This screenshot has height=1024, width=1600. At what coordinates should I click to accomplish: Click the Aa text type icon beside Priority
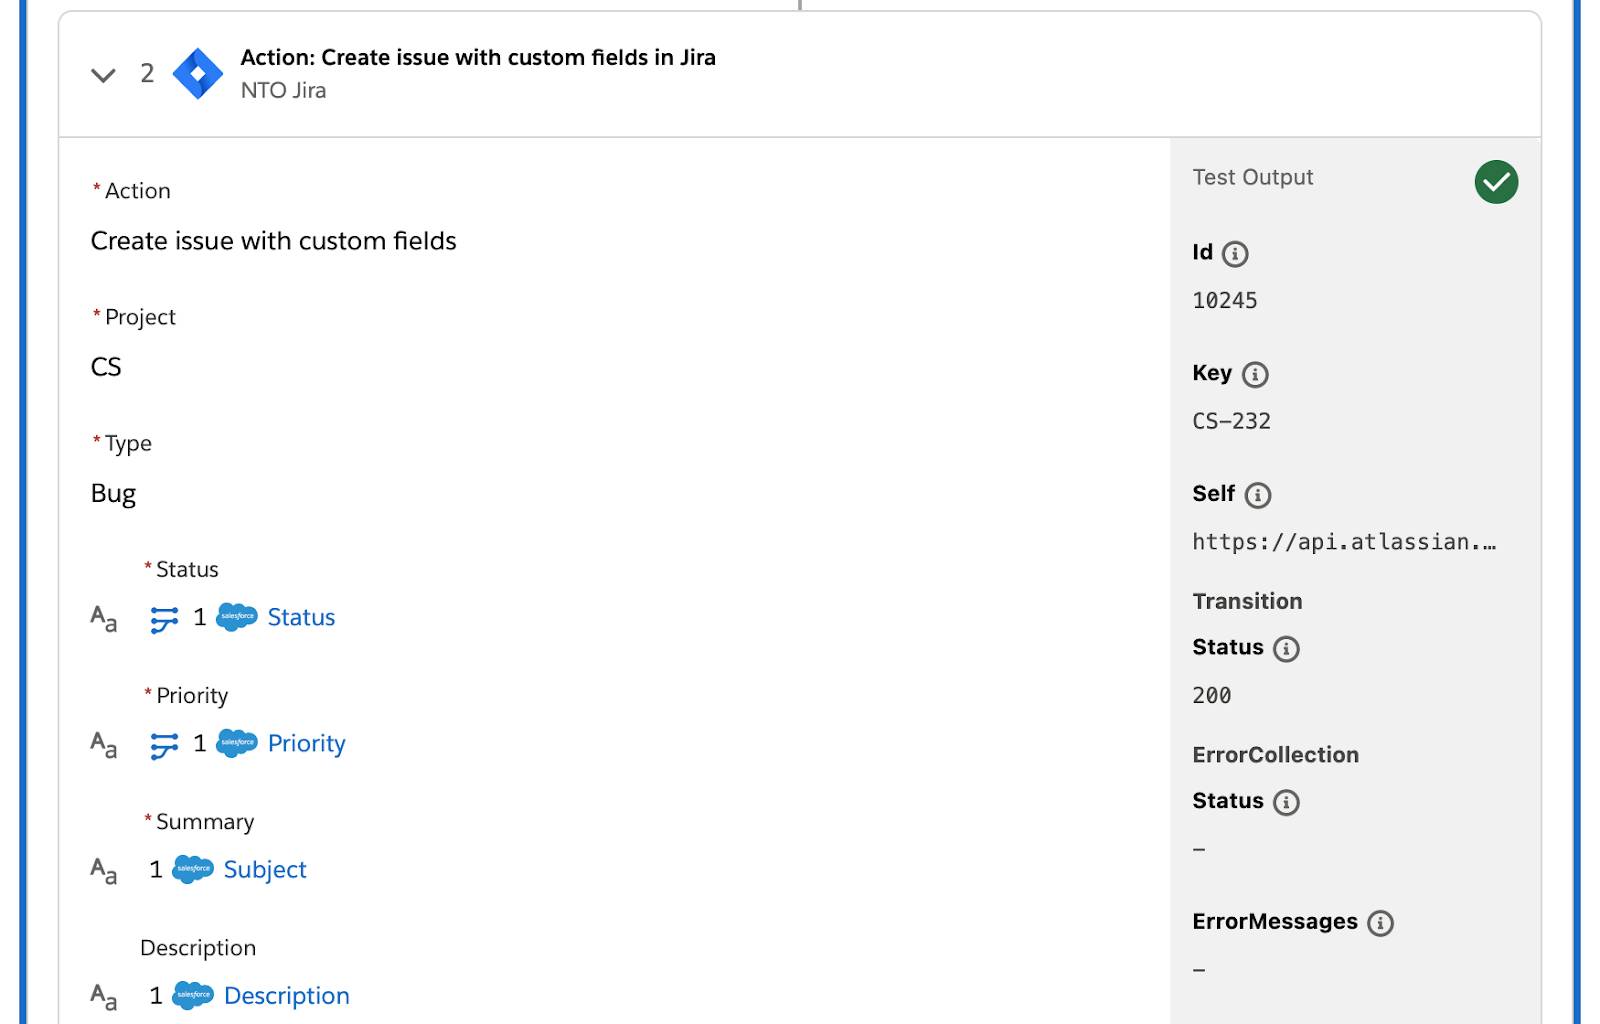click(104, 745)
